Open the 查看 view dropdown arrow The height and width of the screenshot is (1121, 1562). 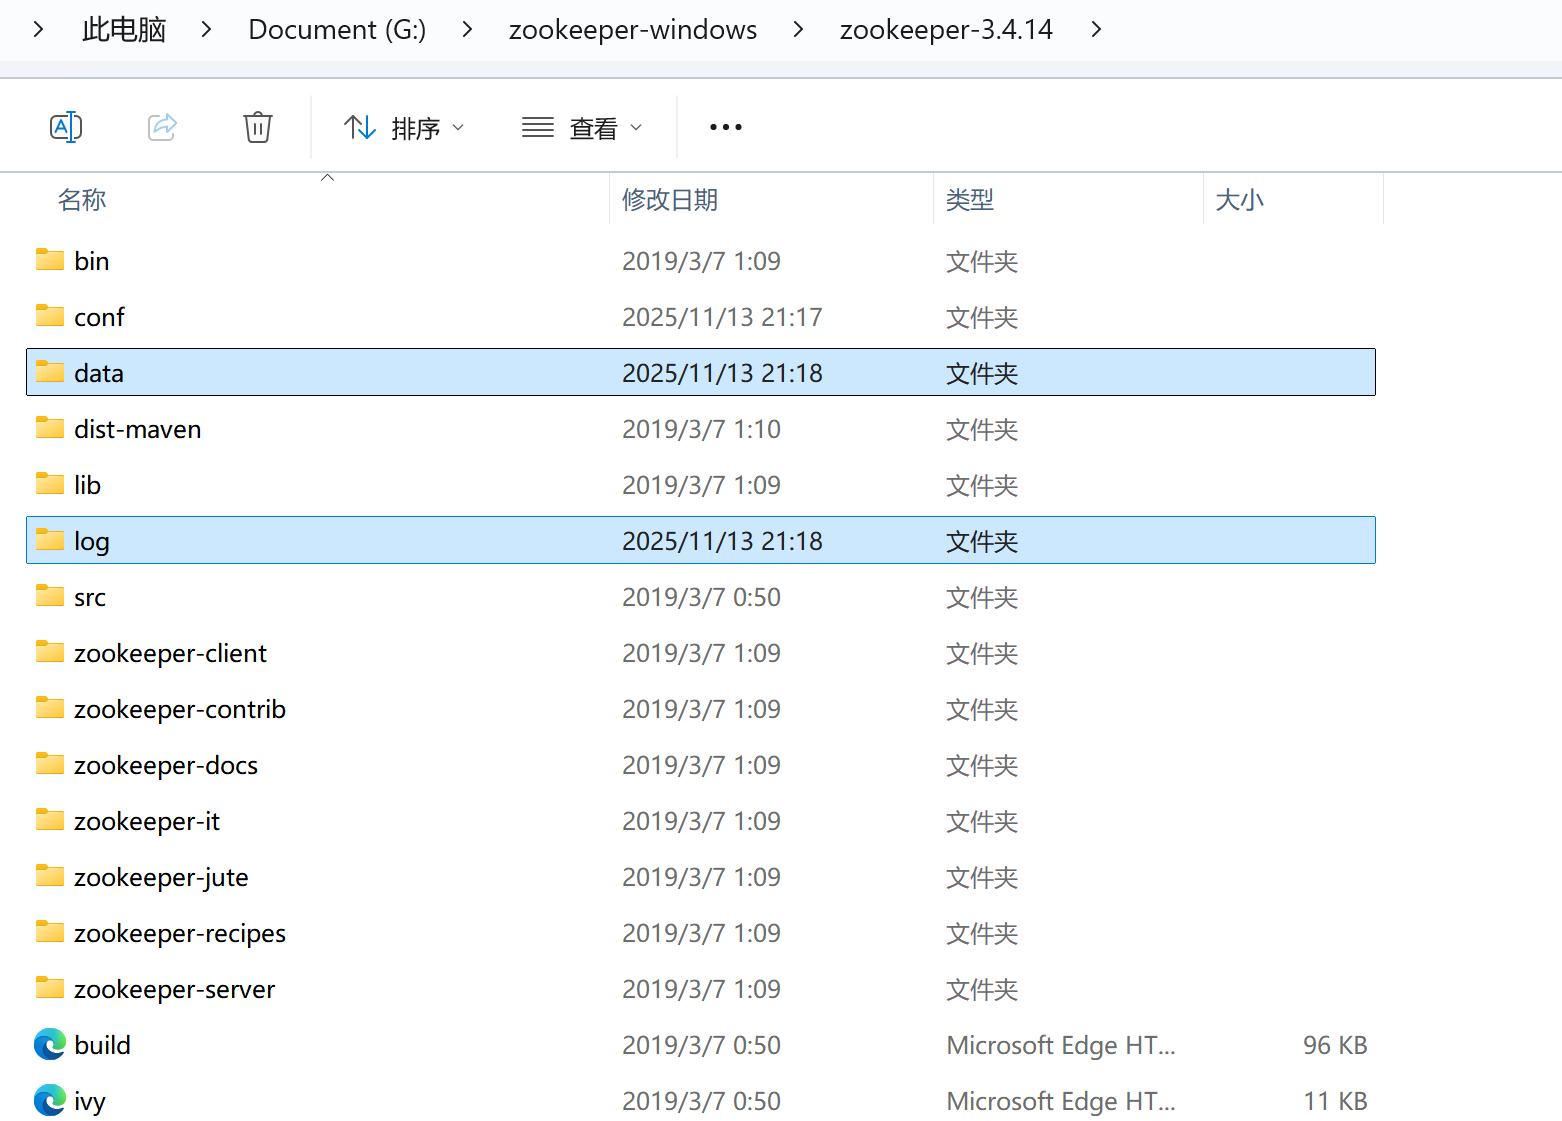click(638, 127)
